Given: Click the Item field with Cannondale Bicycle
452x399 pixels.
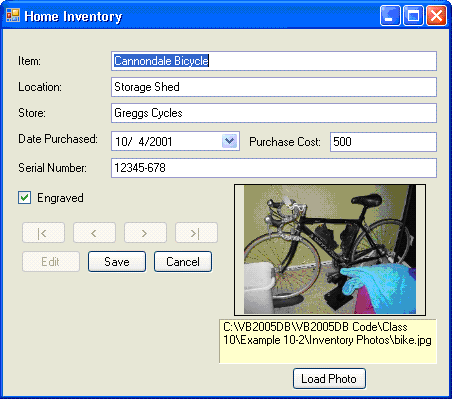Looking at the screenshot, I should pos(274,61).
